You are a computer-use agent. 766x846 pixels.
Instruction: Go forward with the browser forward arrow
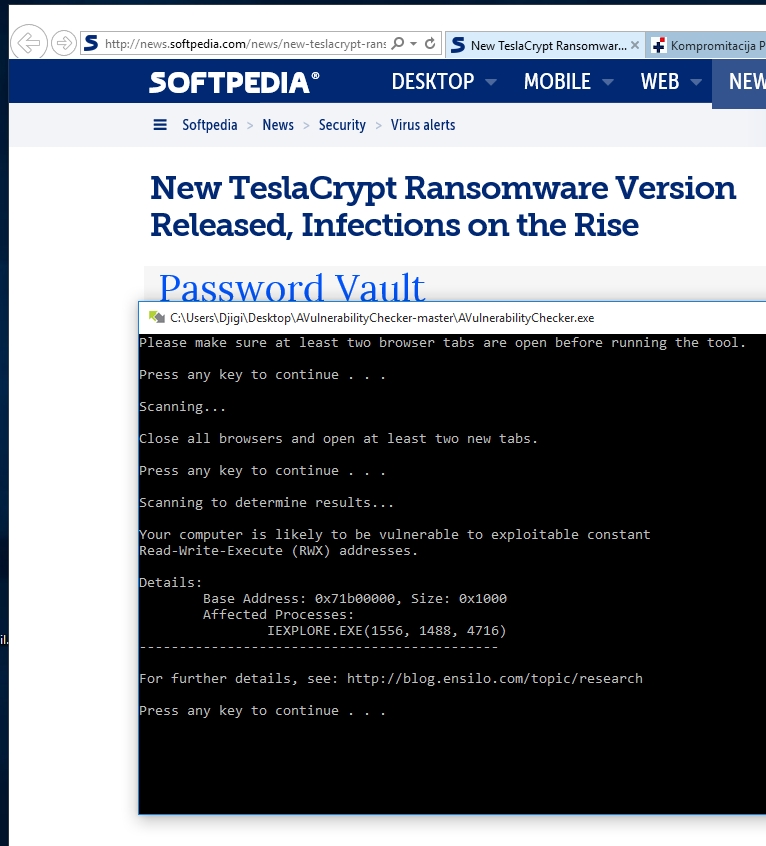[64, 43]
